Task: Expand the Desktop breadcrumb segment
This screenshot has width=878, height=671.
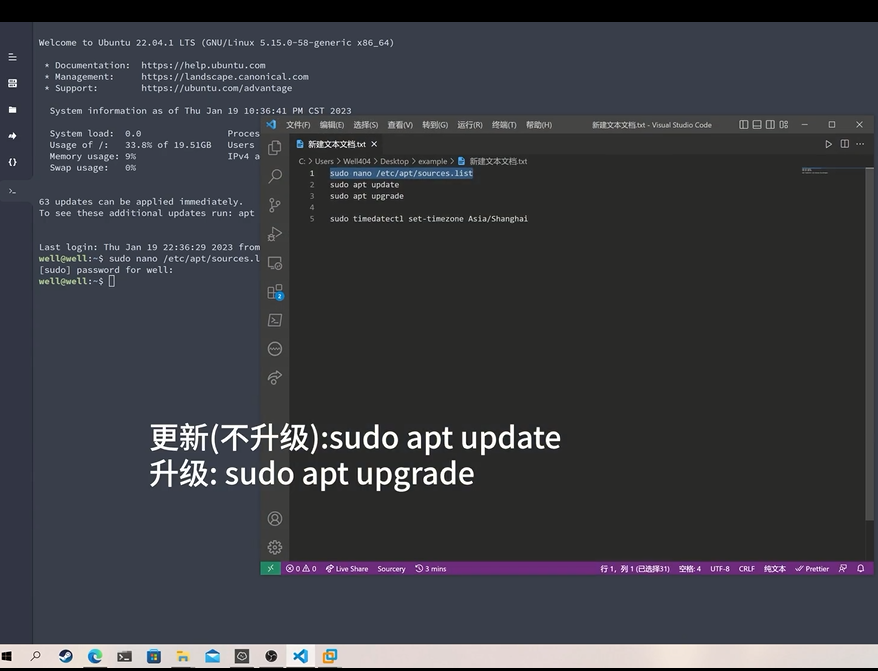Action: point(394,161)
